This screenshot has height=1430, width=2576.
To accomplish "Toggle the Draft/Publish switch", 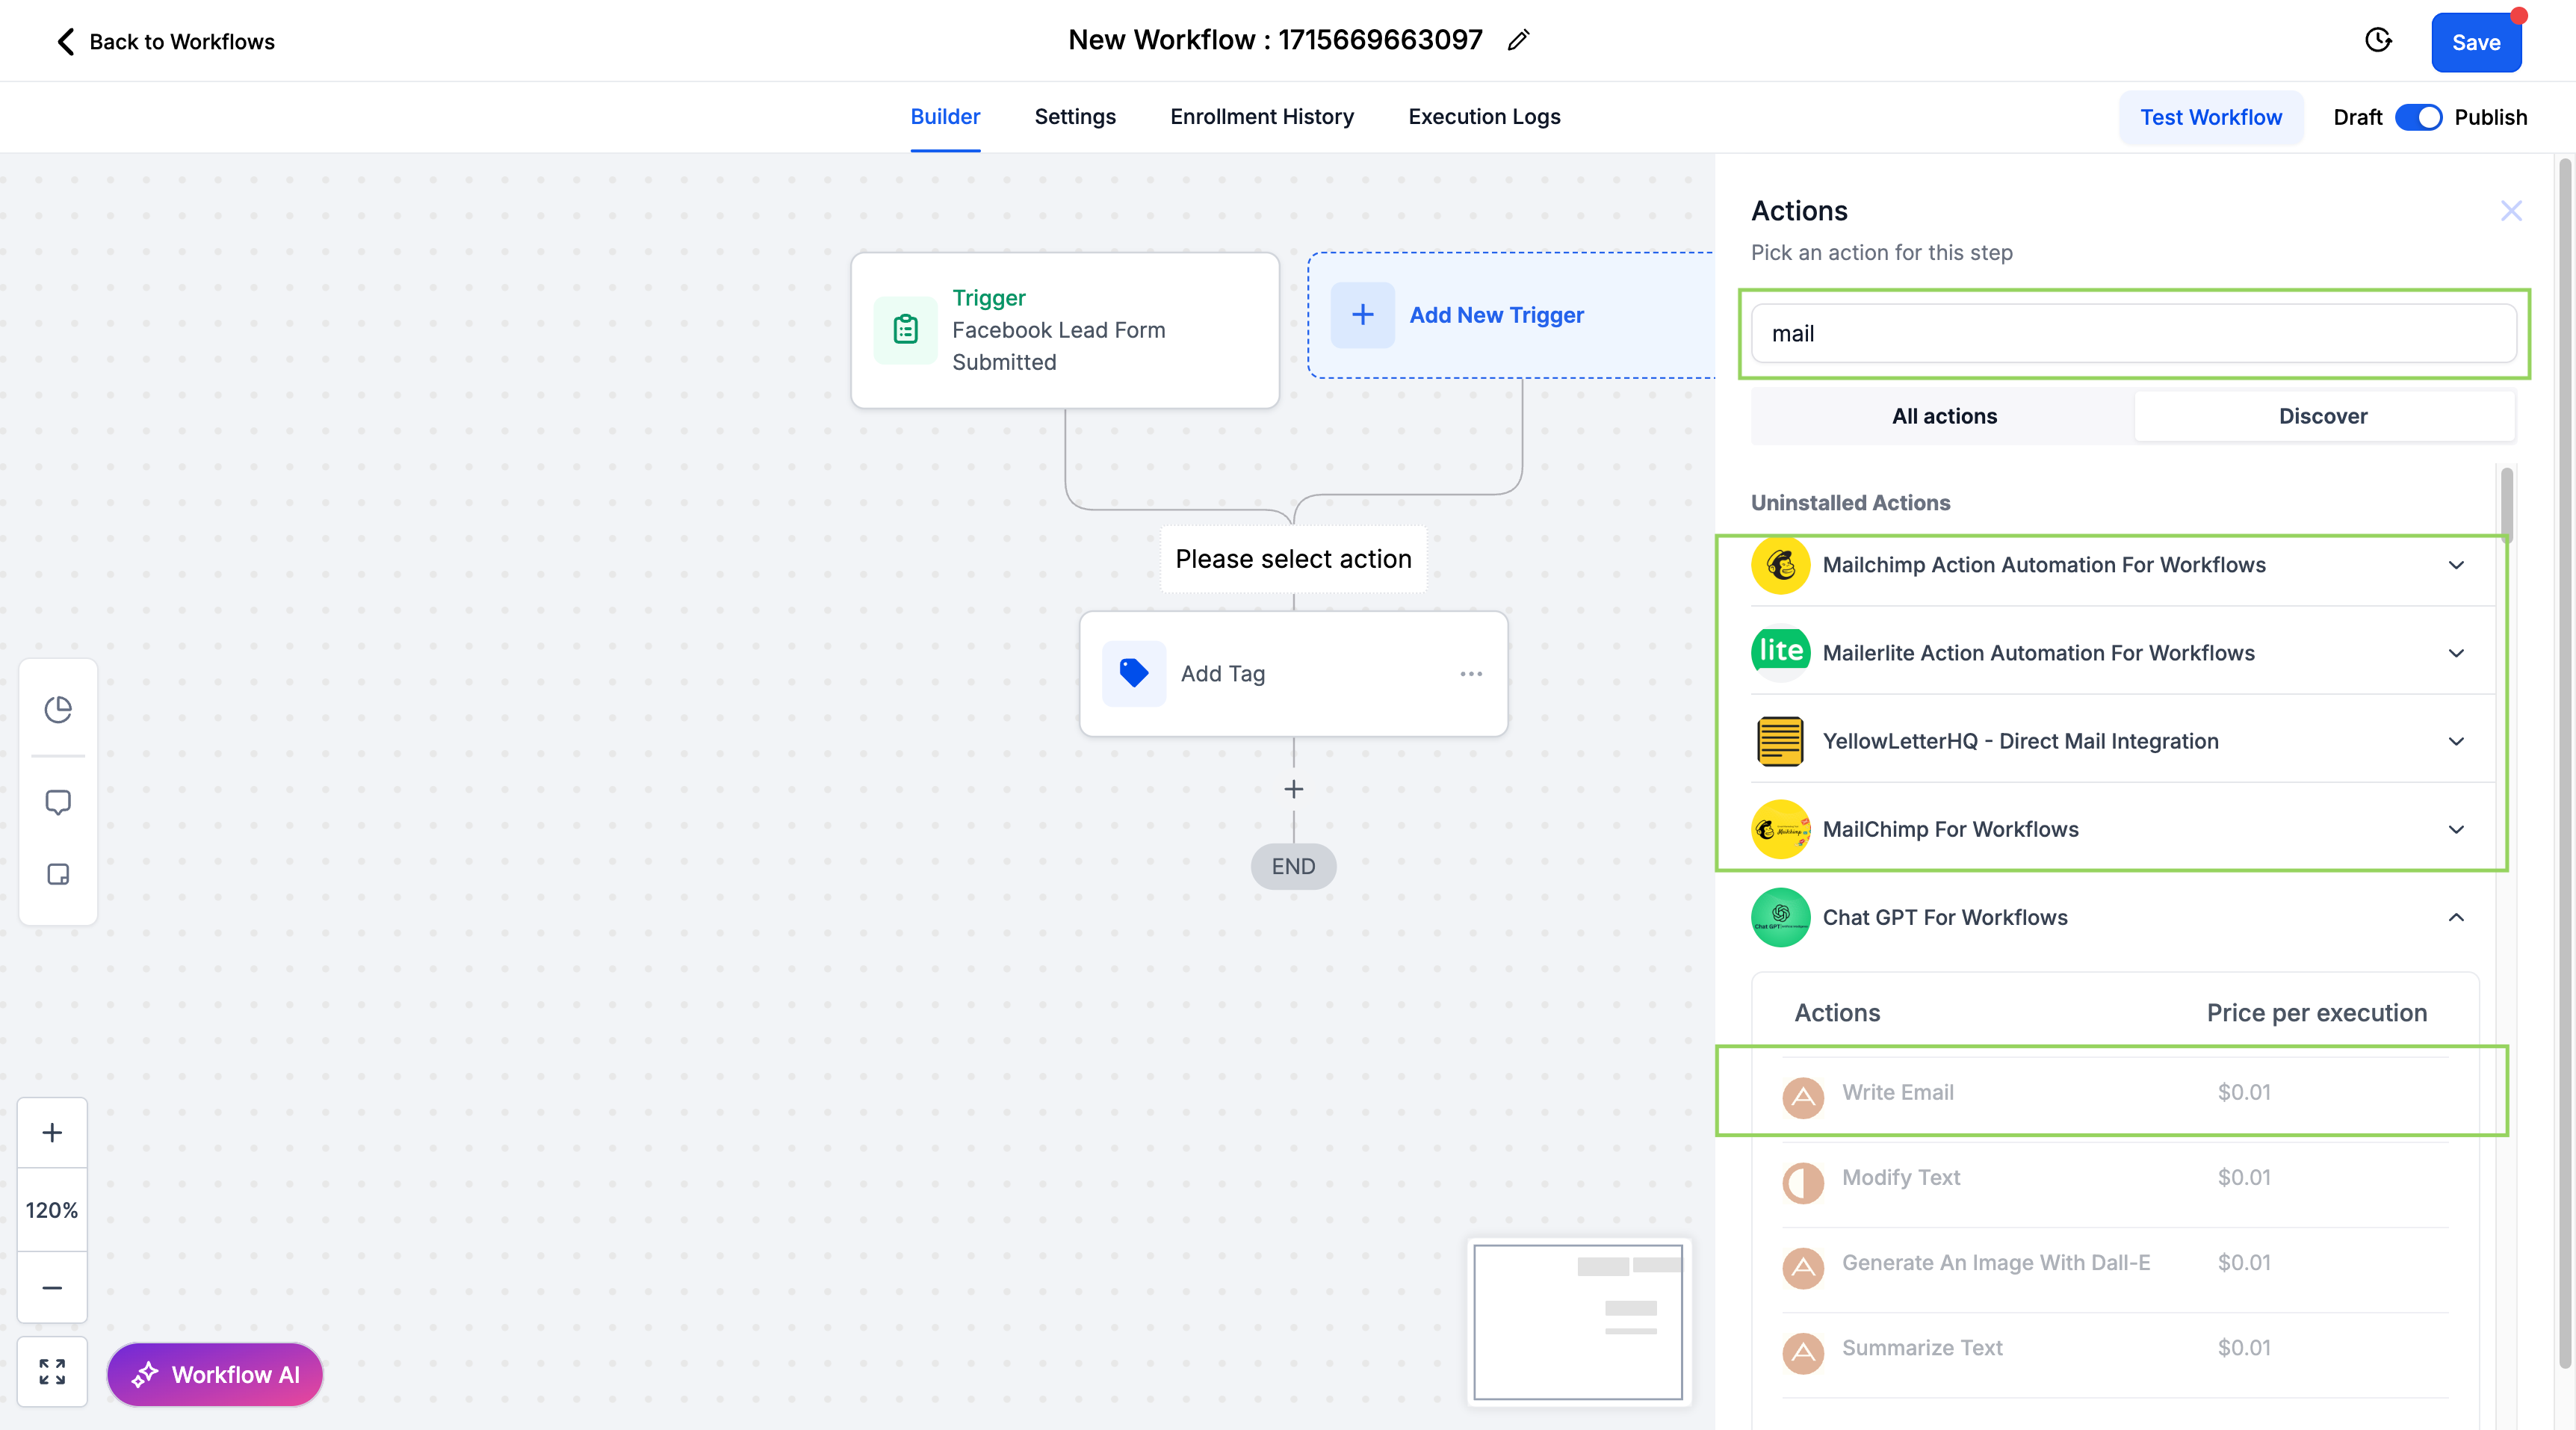I will [x=2418, y=117].
